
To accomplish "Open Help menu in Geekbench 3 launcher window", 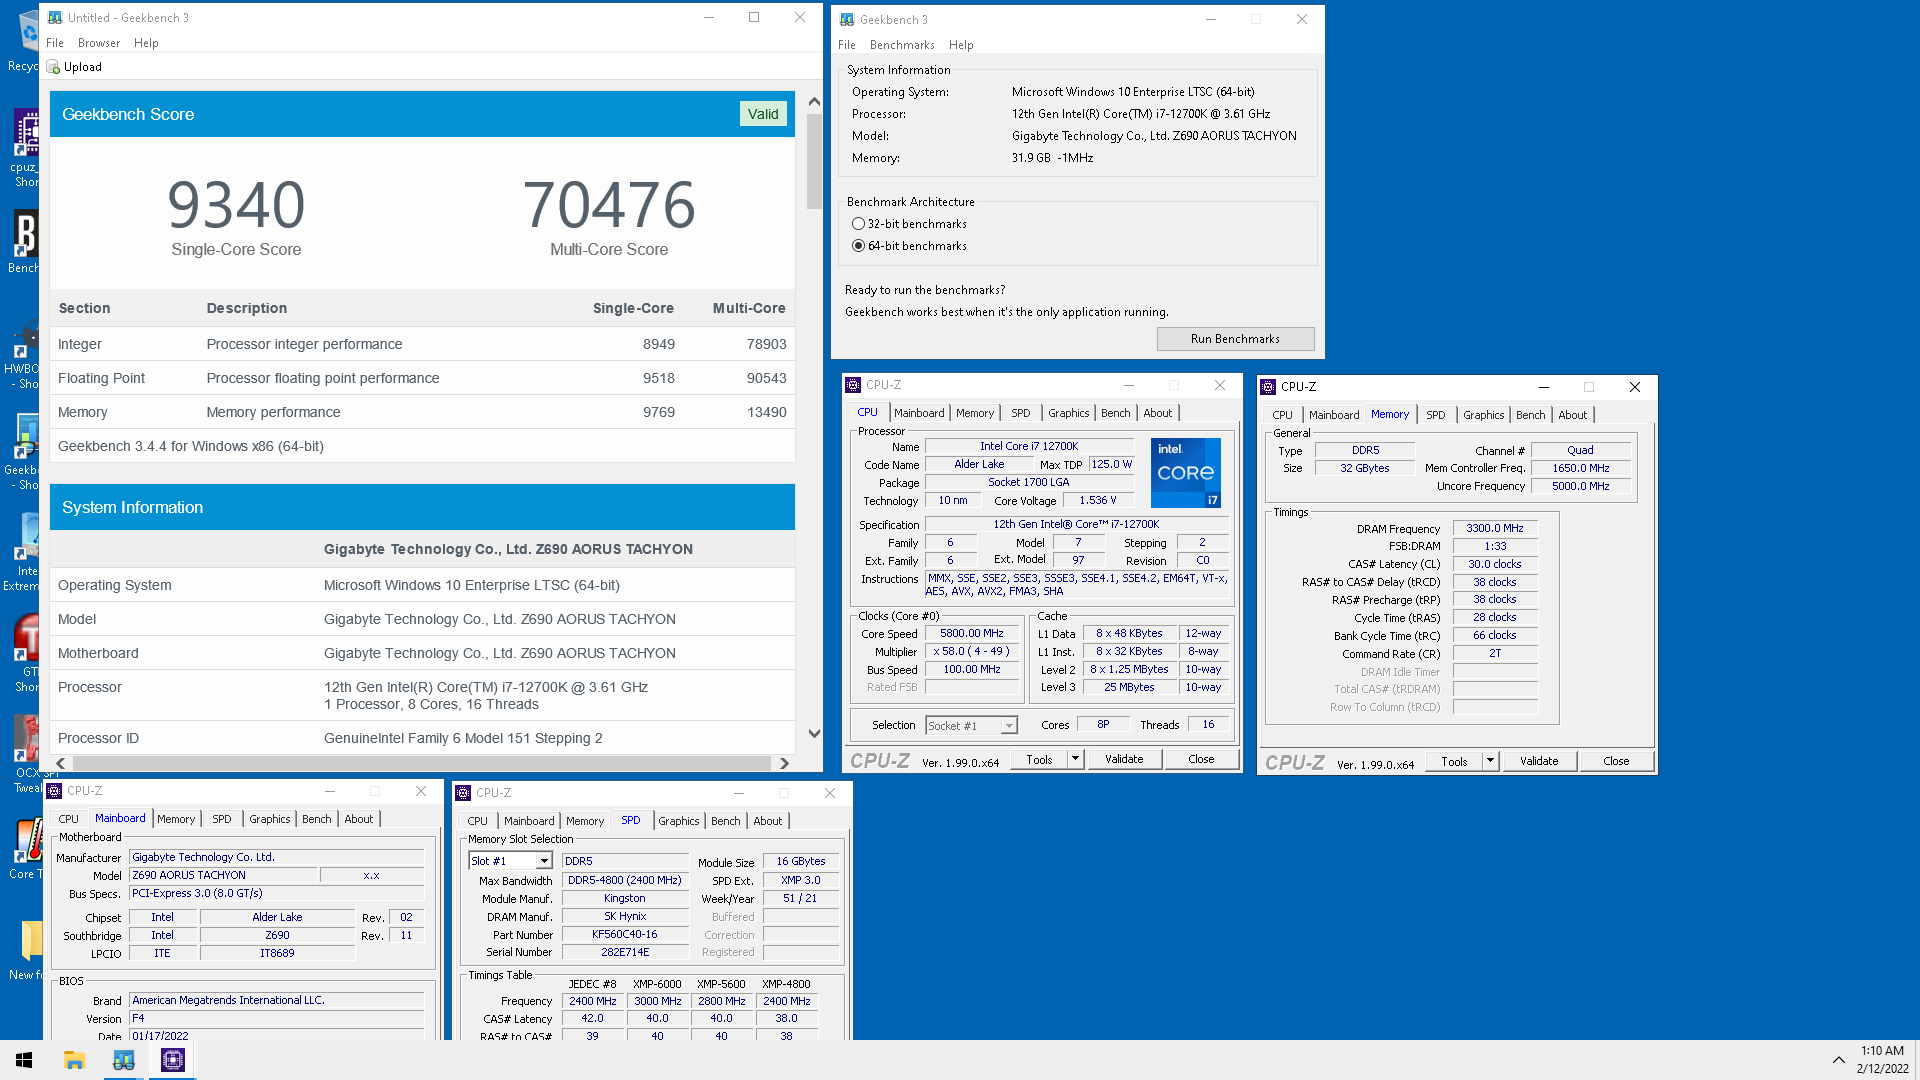I will click(x=961, y=45).
